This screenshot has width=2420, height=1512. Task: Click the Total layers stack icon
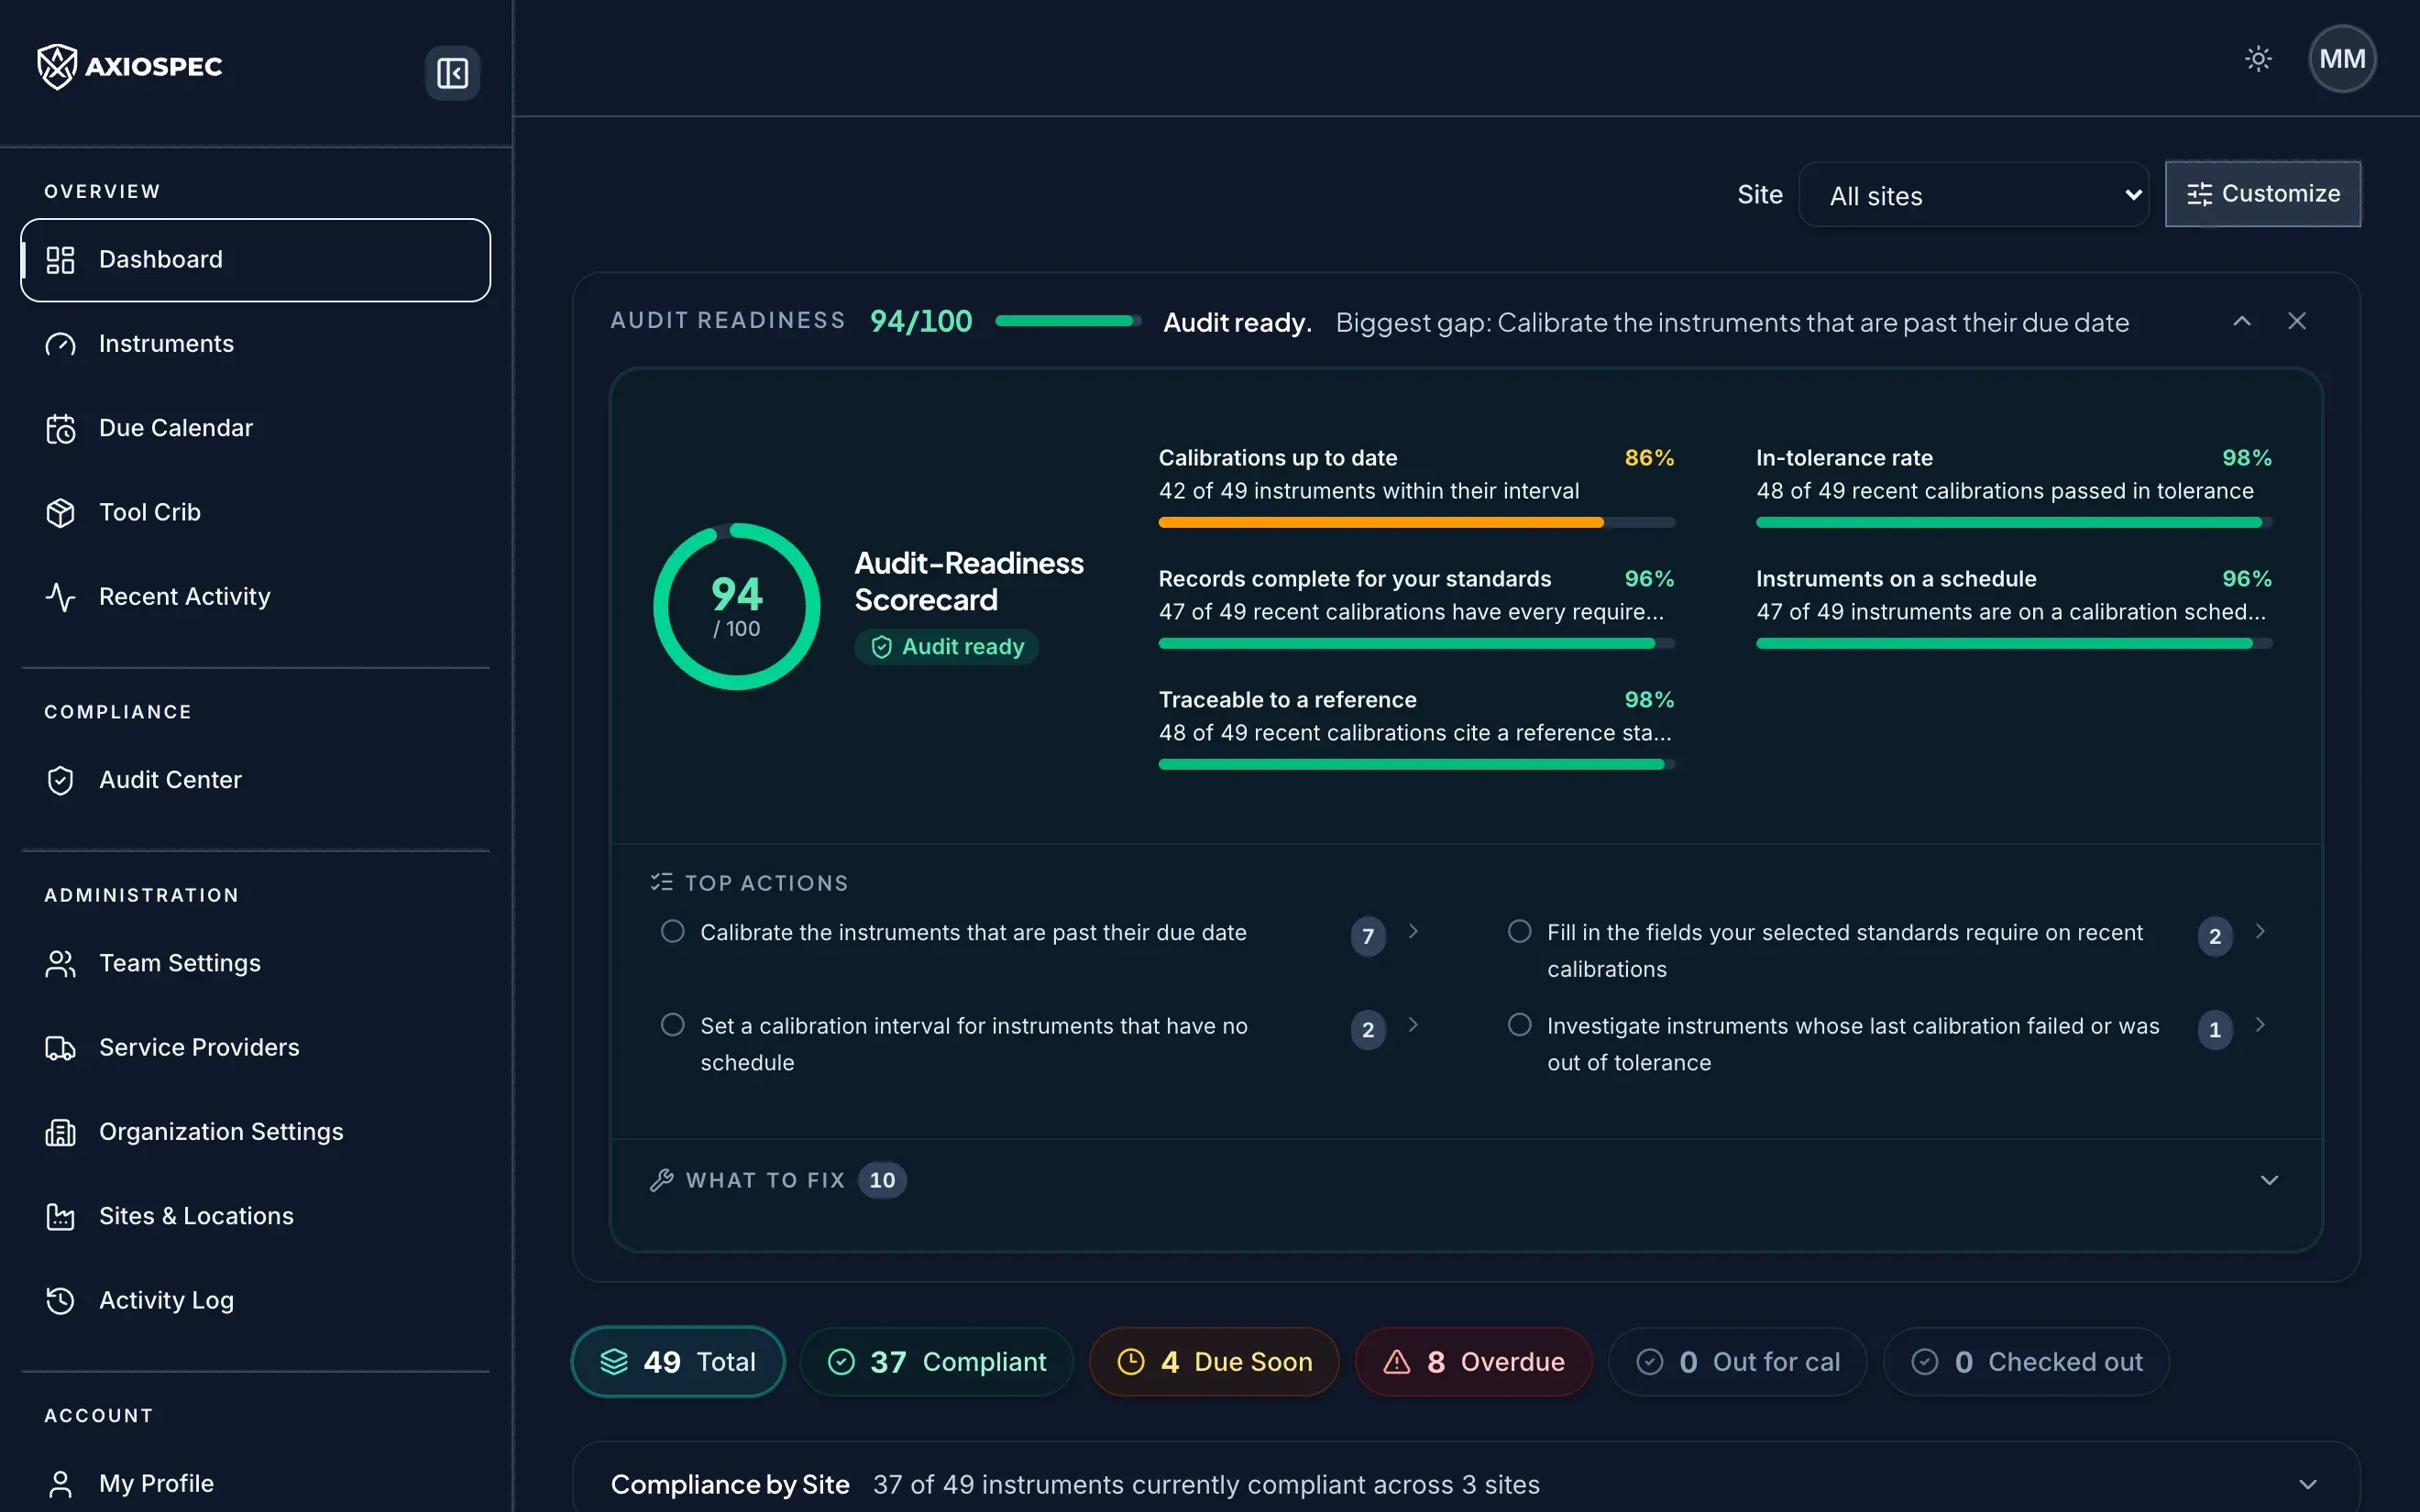point(614,1362)
